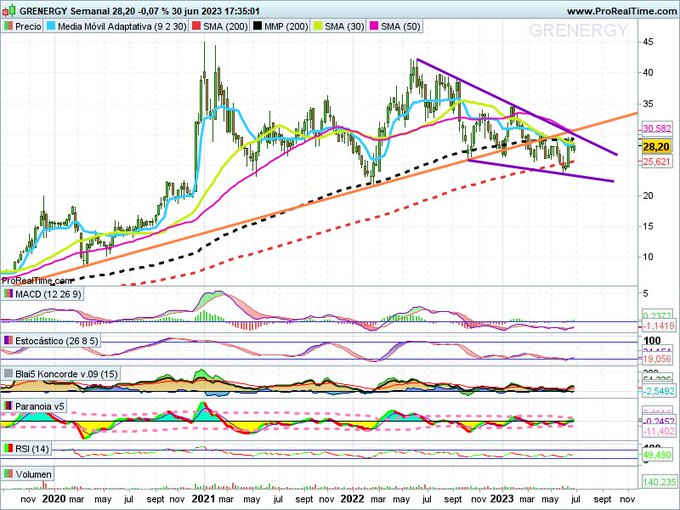Click the Koncorde value -2,5492

(658, 391)
